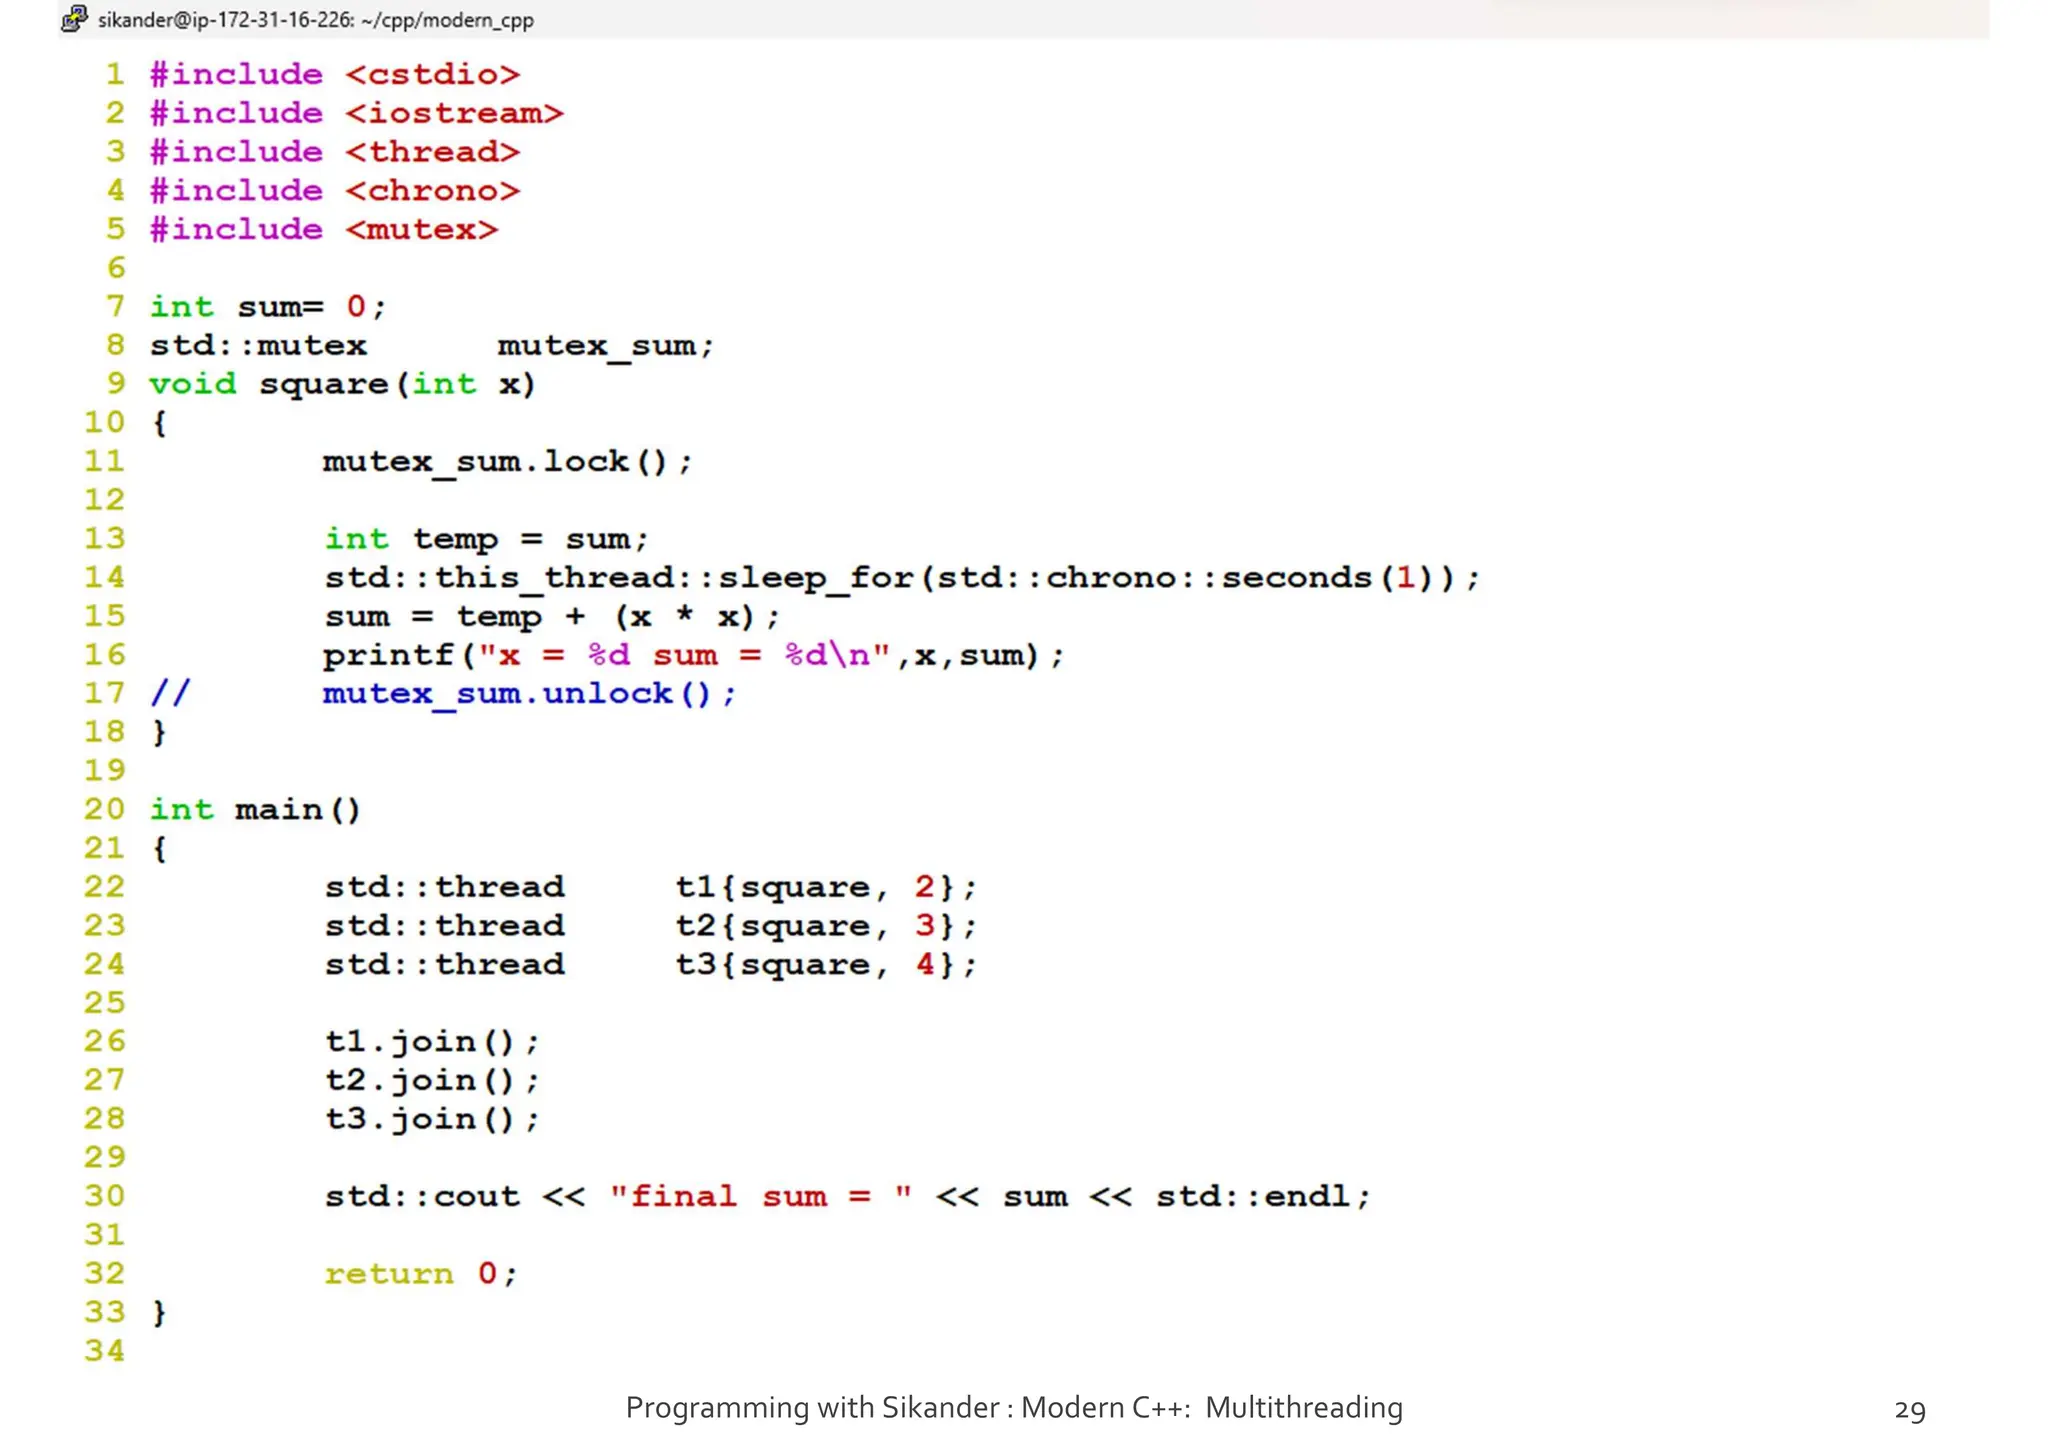
Task: Click the 'mutex_sum;' variable name on line 8
Action: point(606,347)
